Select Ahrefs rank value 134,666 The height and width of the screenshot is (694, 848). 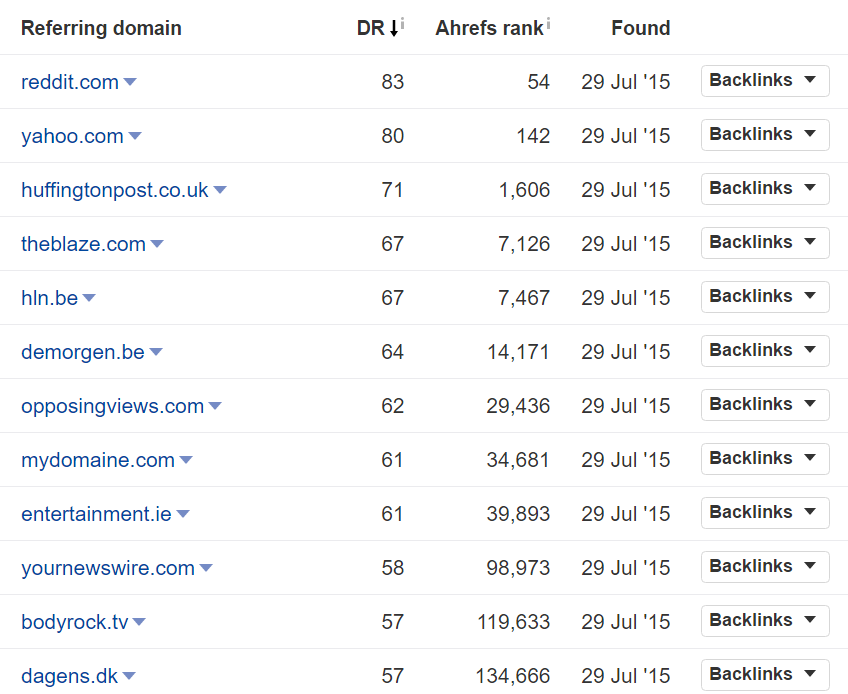513,676
